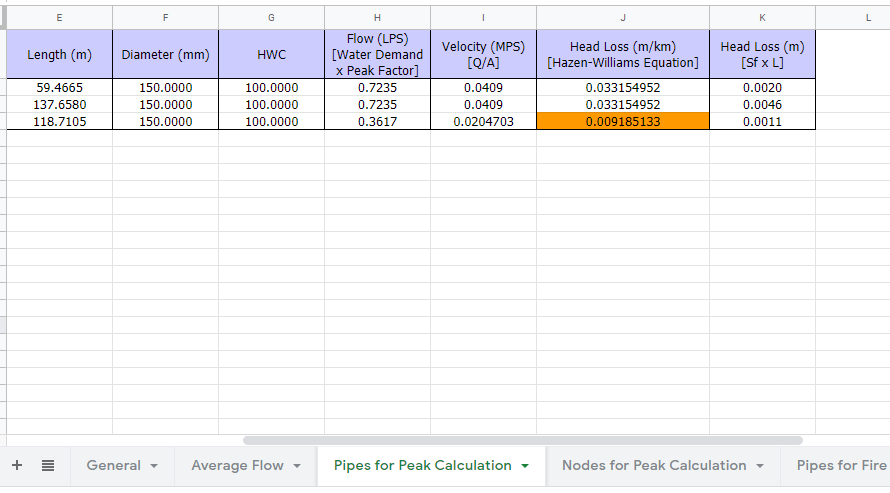The height and width of the screenshot is (493, 890).
Task: Select flow cell in the 137.6580 row
Action: pyautogui.click(x=377, y=104)
